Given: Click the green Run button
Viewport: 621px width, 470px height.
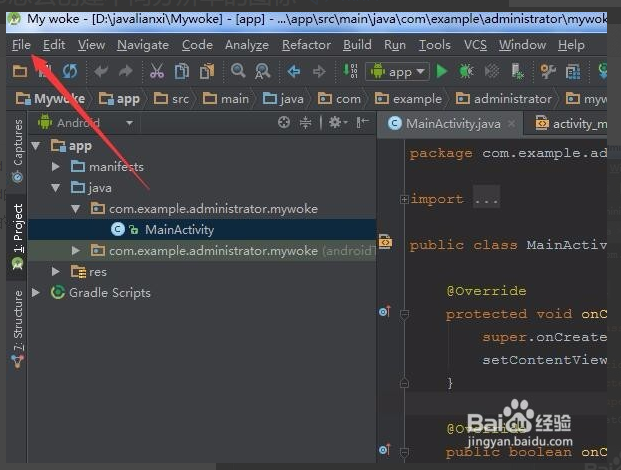Looking at the screenshot, I should [442, 72].
